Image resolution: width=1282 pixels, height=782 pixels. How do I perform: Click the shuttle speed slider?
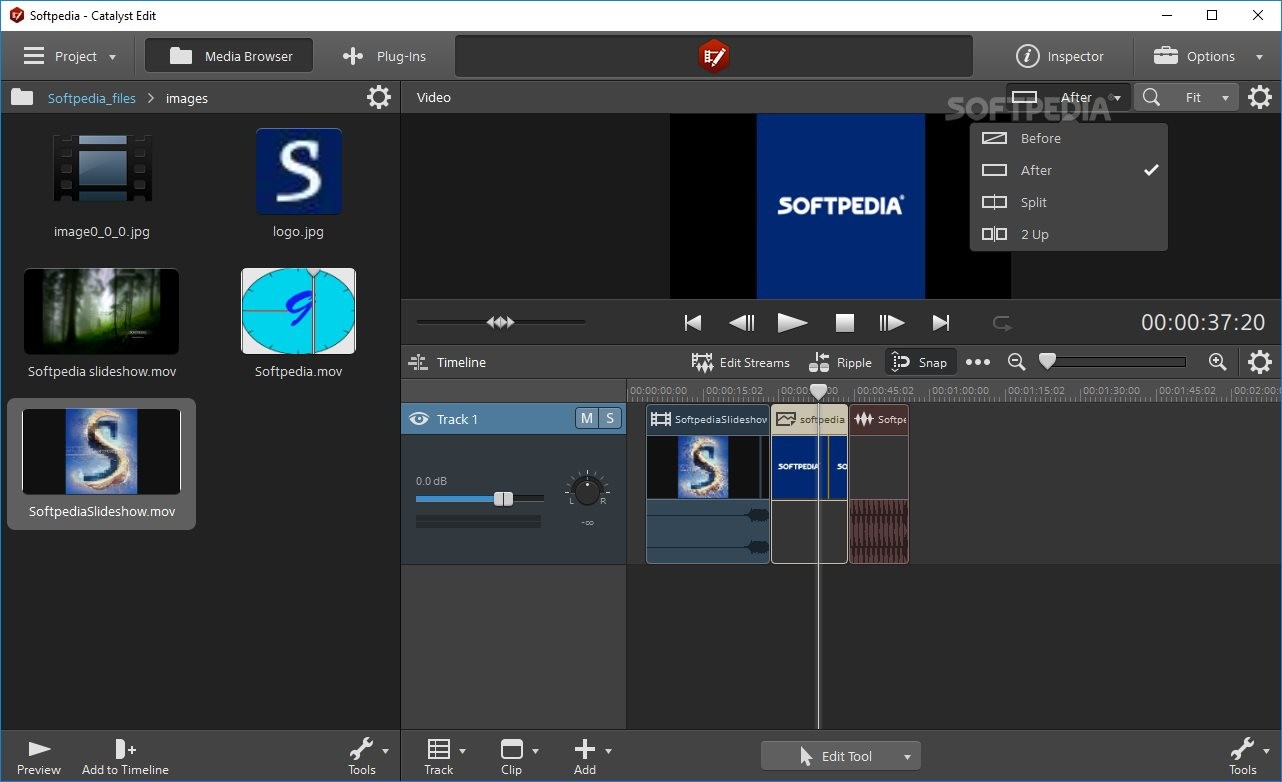point(501,322)
